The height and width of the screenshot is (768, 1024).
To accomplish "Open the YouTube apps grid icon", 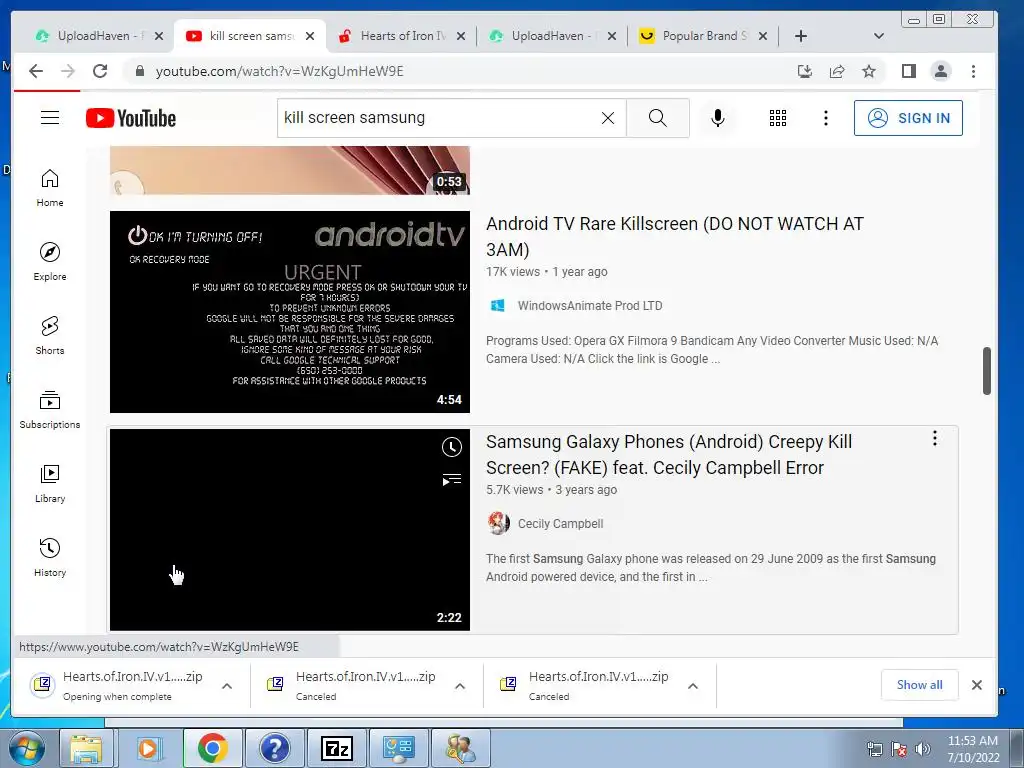I will click(777, 118).
